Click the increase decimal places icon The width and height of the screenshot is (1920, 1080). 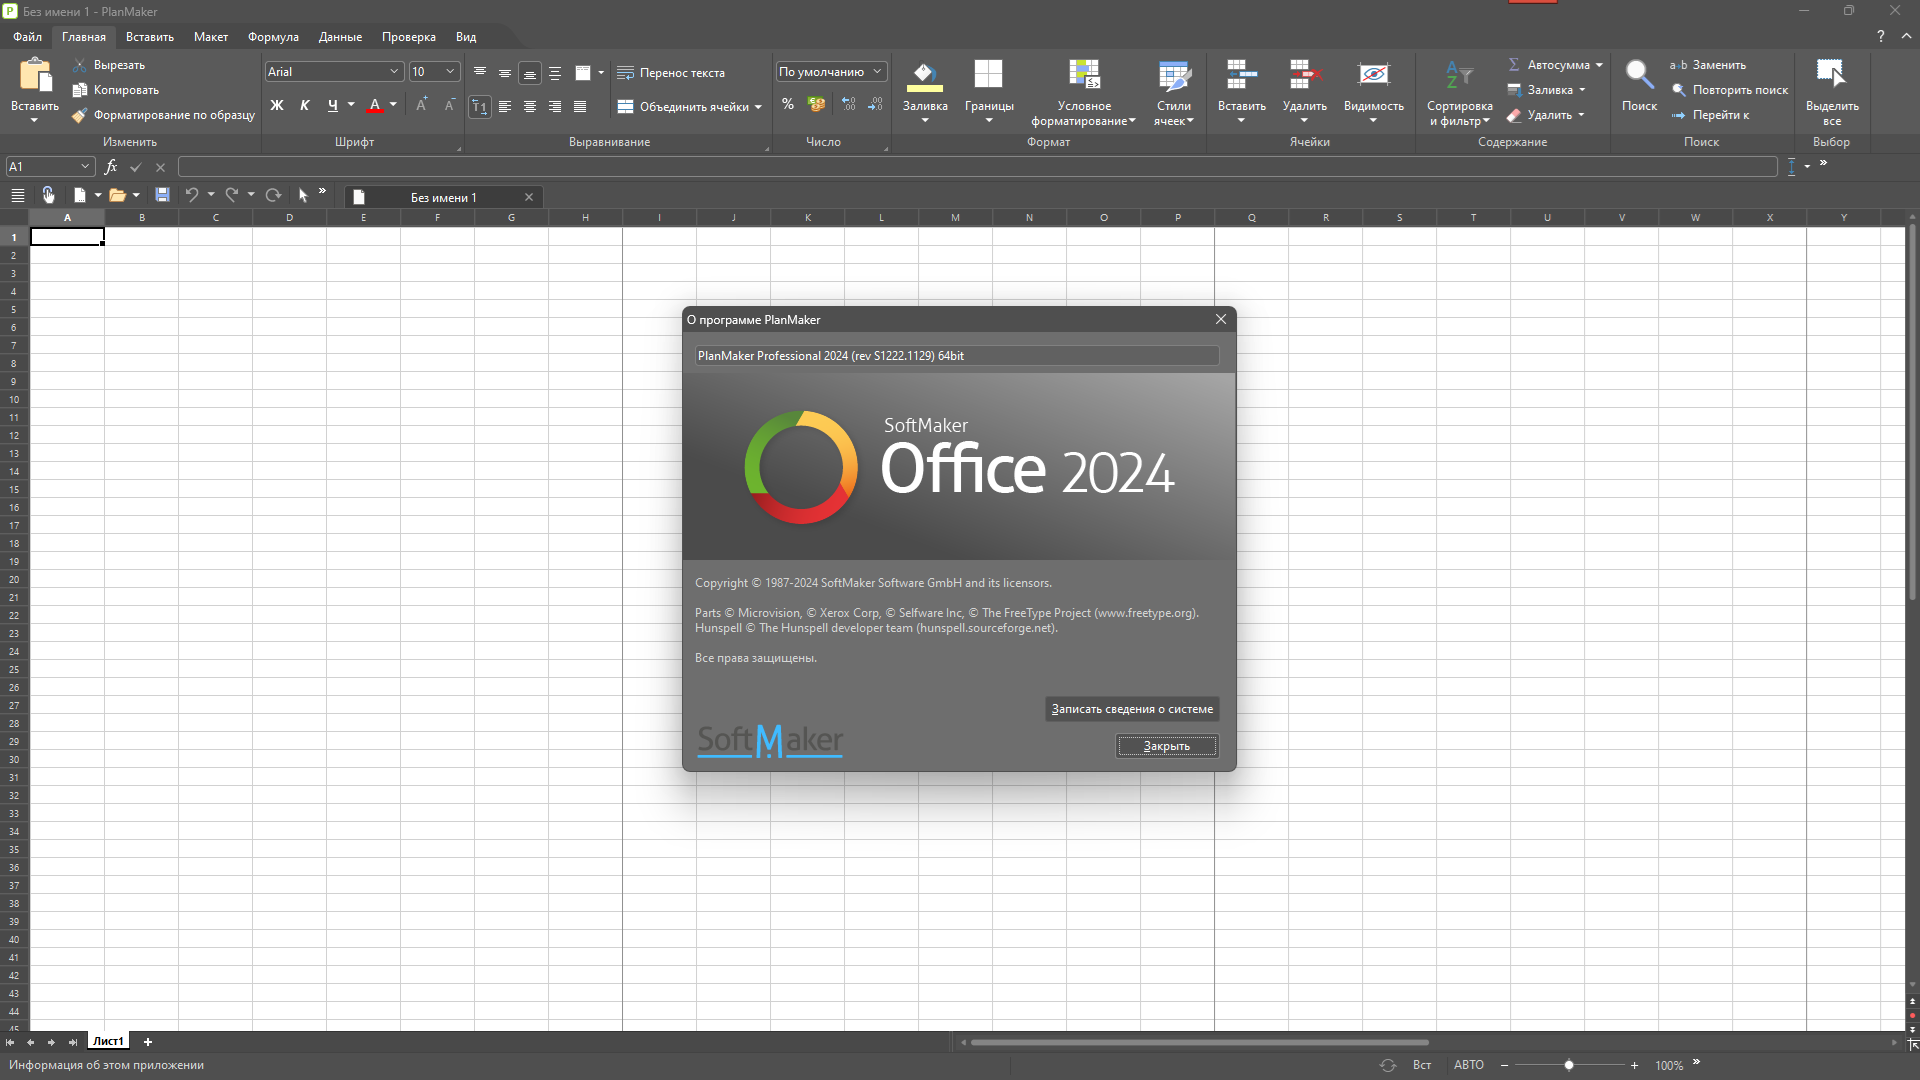pos(849,104)
